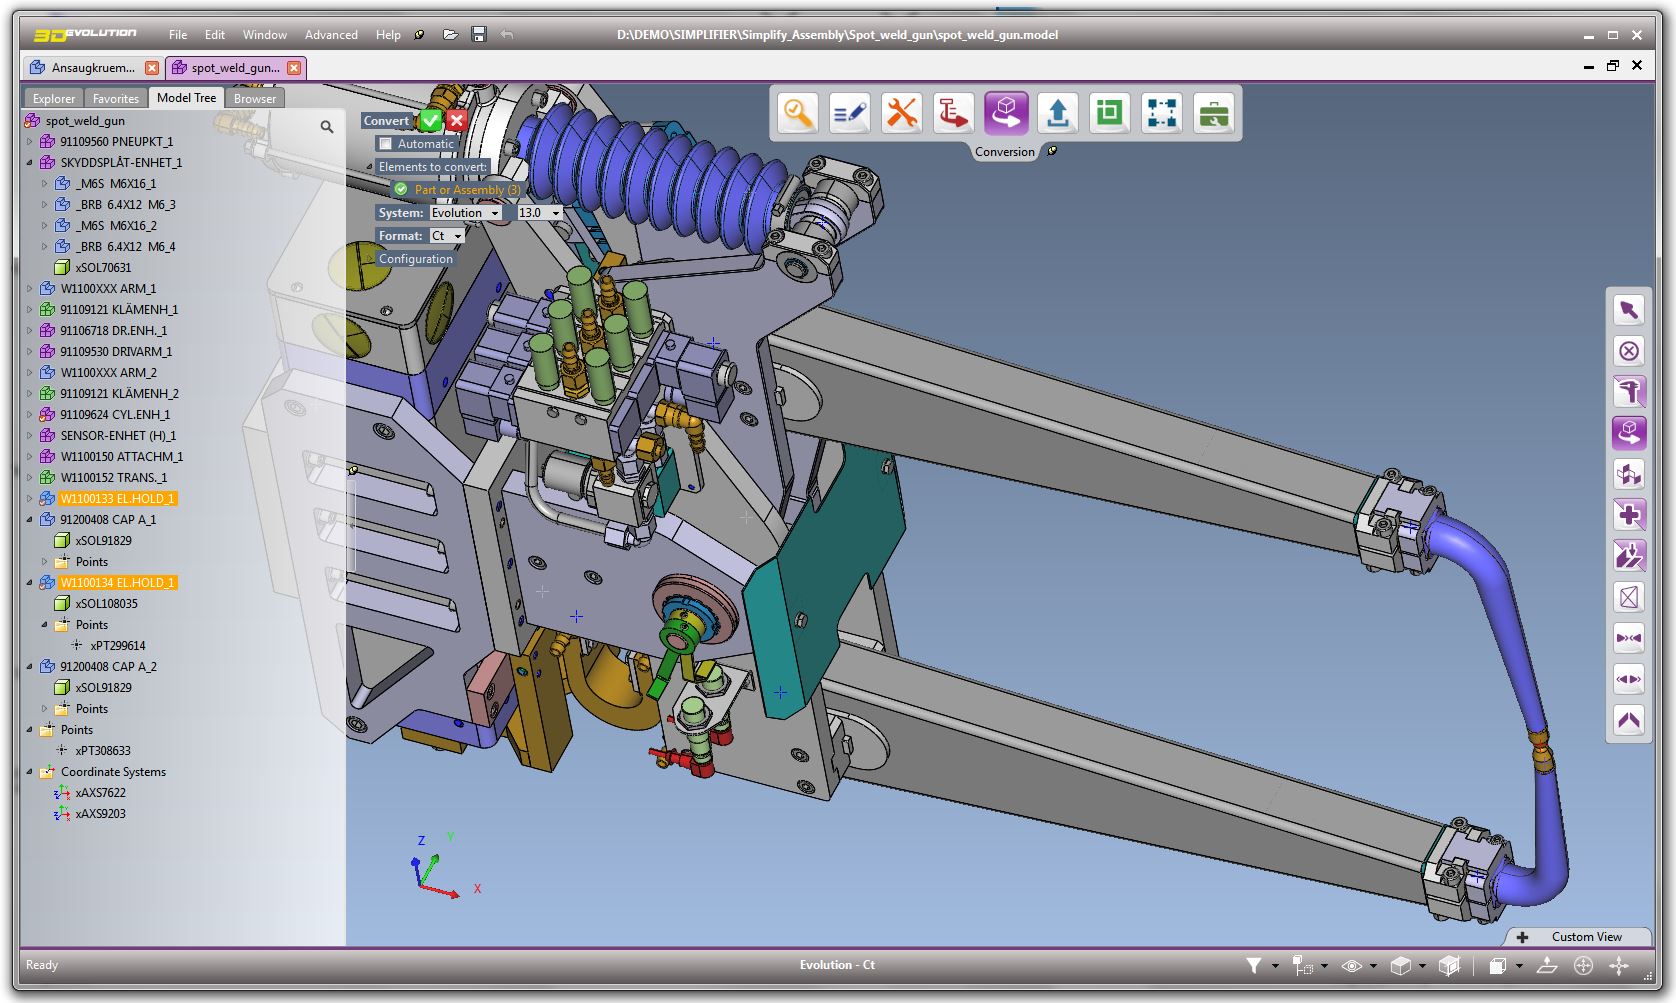Enable the Automatic checkbox

click(386, 144)
